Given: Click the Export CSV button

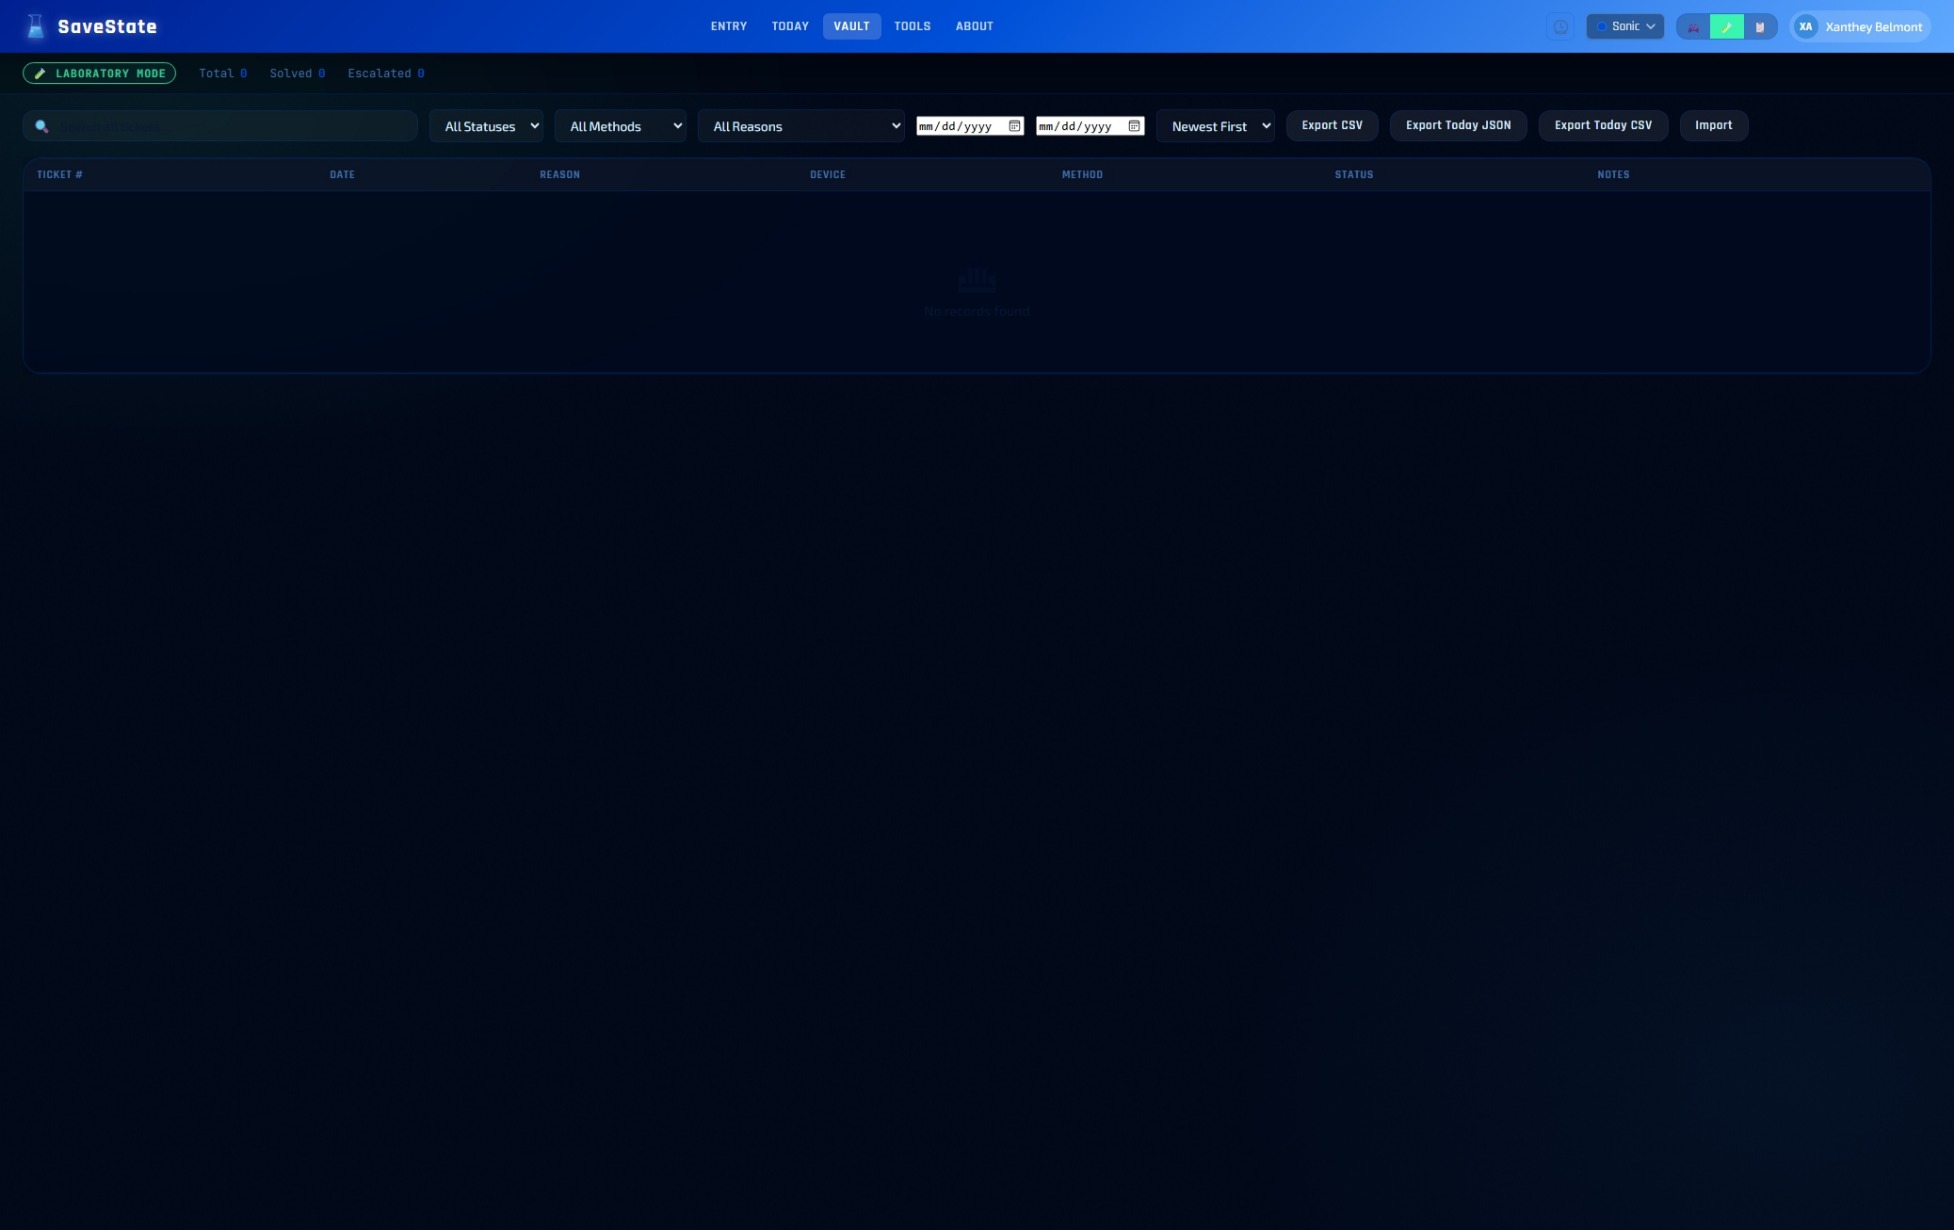Looking at the screenshot, I should (1331, 125).
